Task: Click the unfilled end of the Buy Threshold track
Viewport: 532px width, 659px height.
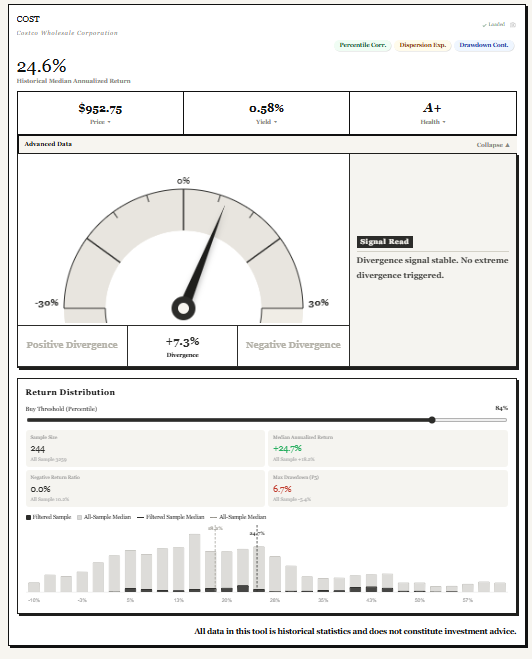Action: tap(471, 420)
